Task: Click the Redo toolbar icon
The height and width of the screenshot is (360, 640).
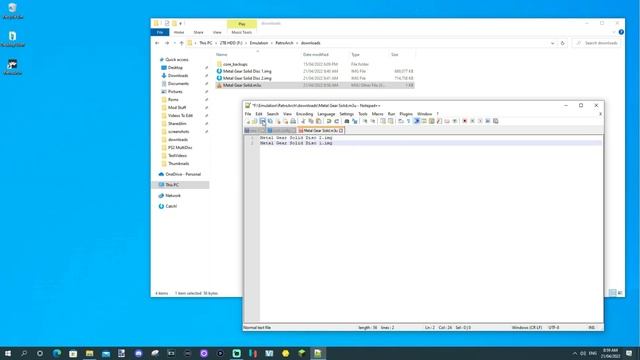Action: (x=337, y=121)
